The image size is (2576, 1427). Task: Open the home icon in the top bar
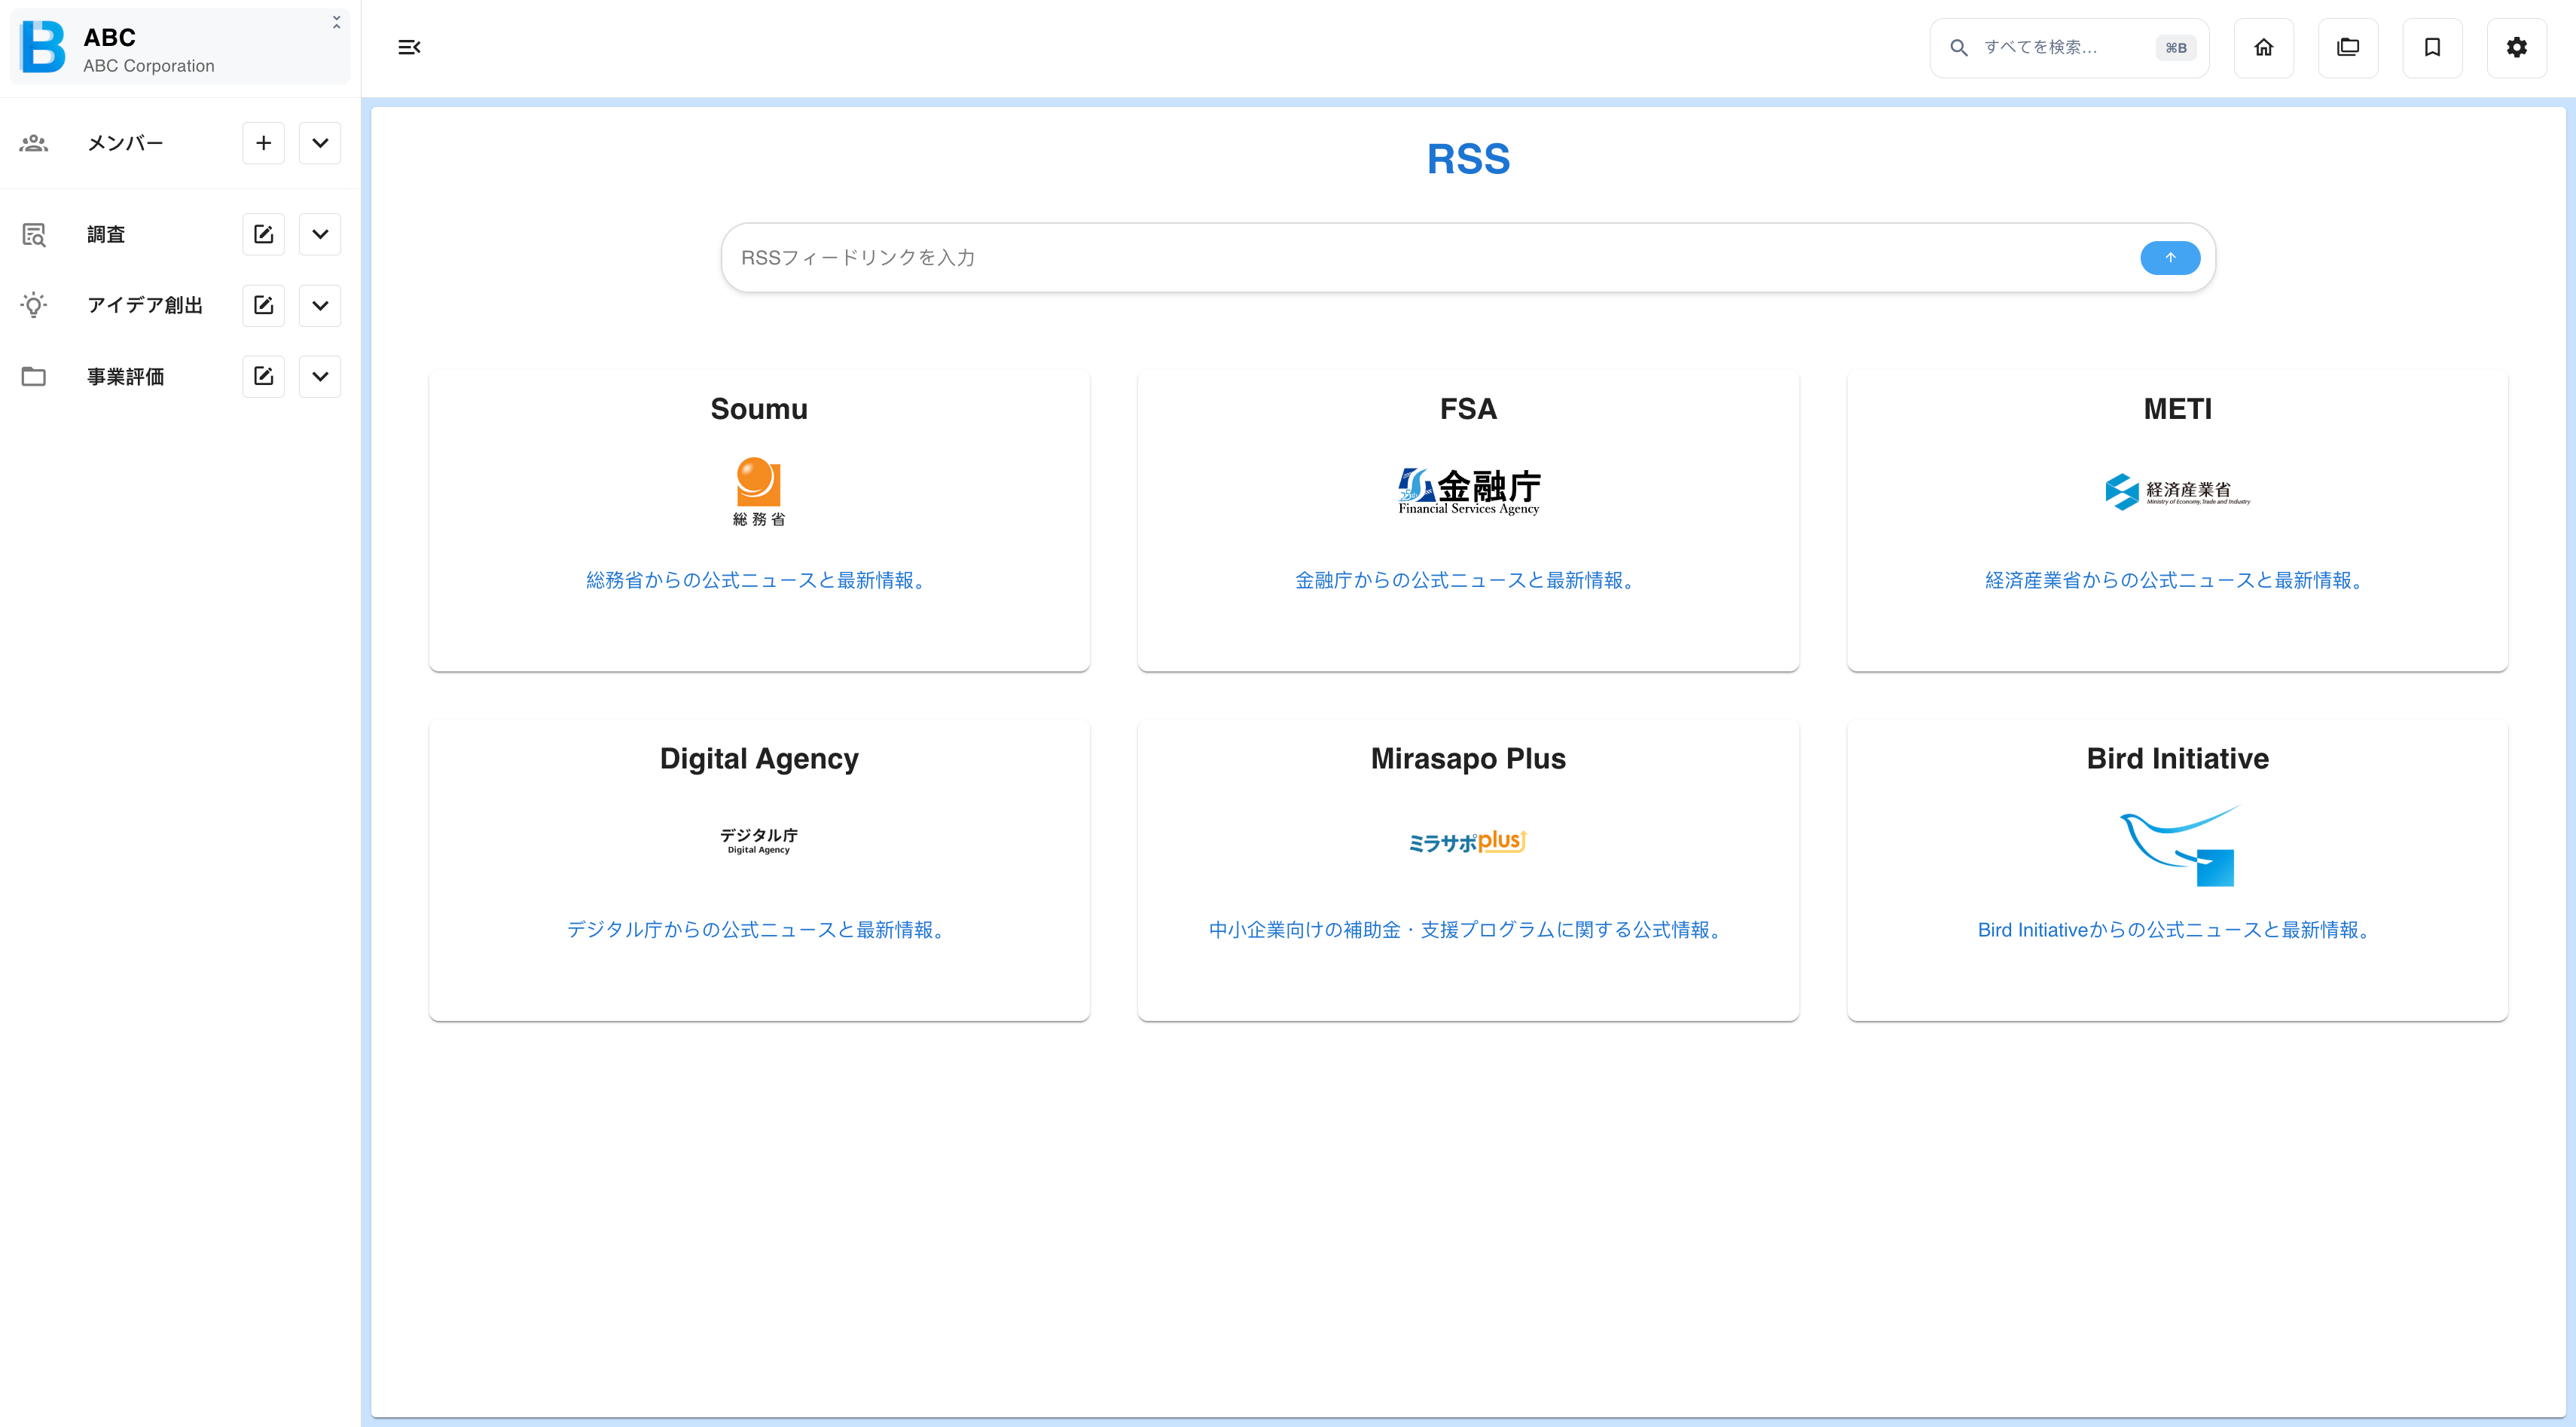pyautogui.click(x=2264, y=47)
